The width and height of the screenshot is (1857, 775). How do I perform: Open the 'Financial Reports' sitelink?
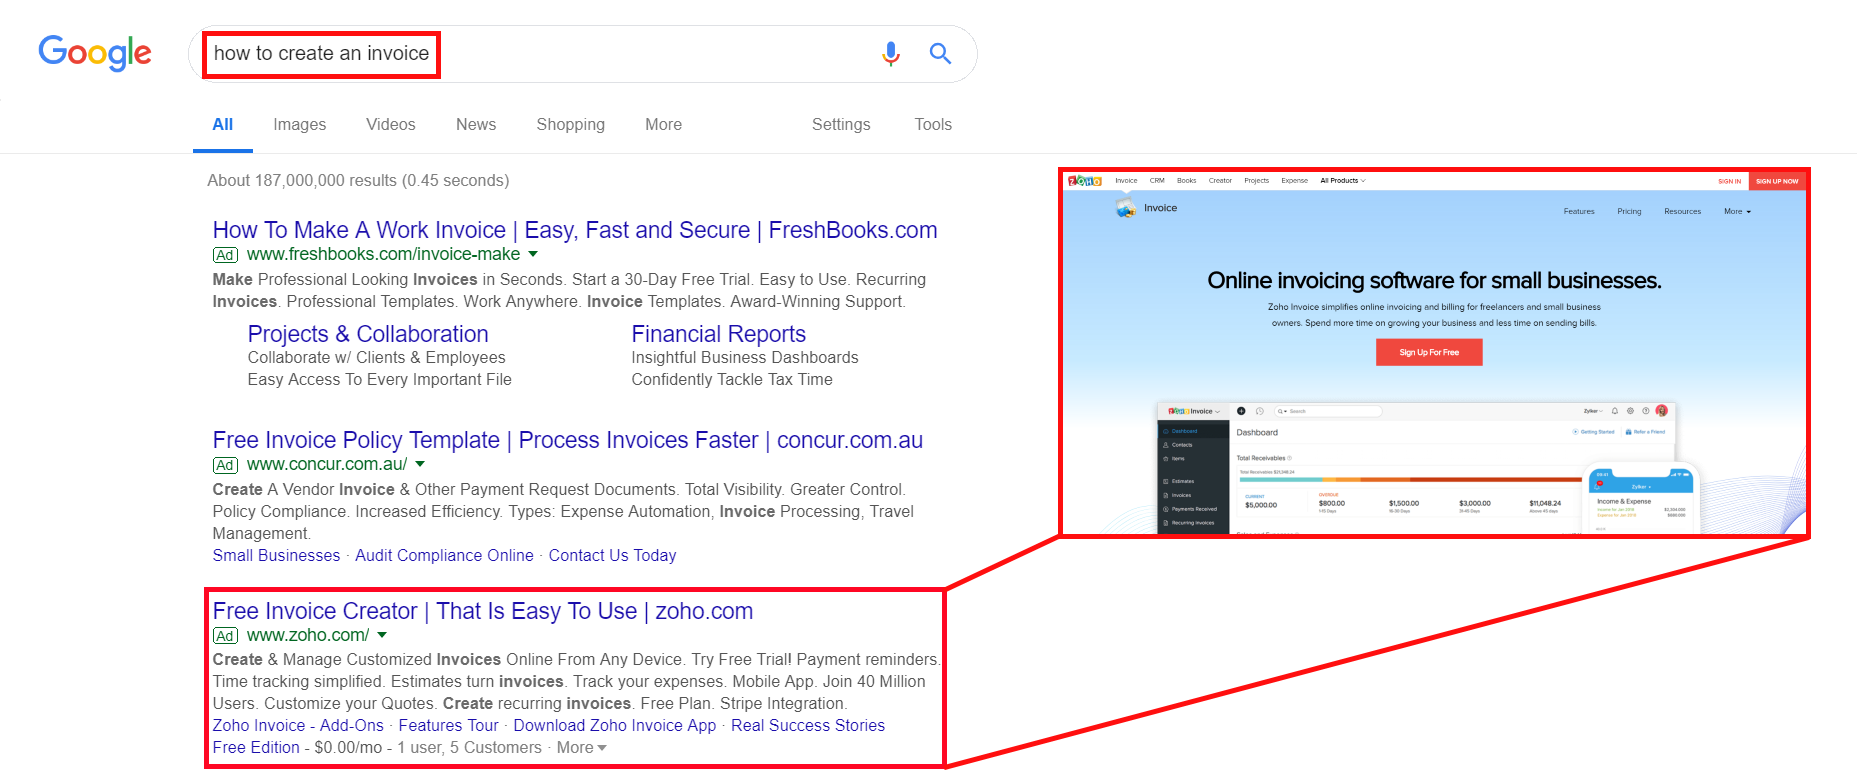click(719, 334)
